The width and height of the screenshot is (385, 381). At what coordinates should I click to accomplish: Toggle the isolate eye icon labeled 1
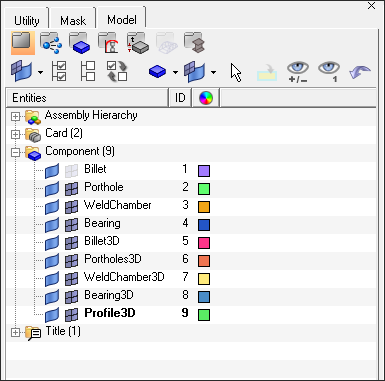click(329, 72)
